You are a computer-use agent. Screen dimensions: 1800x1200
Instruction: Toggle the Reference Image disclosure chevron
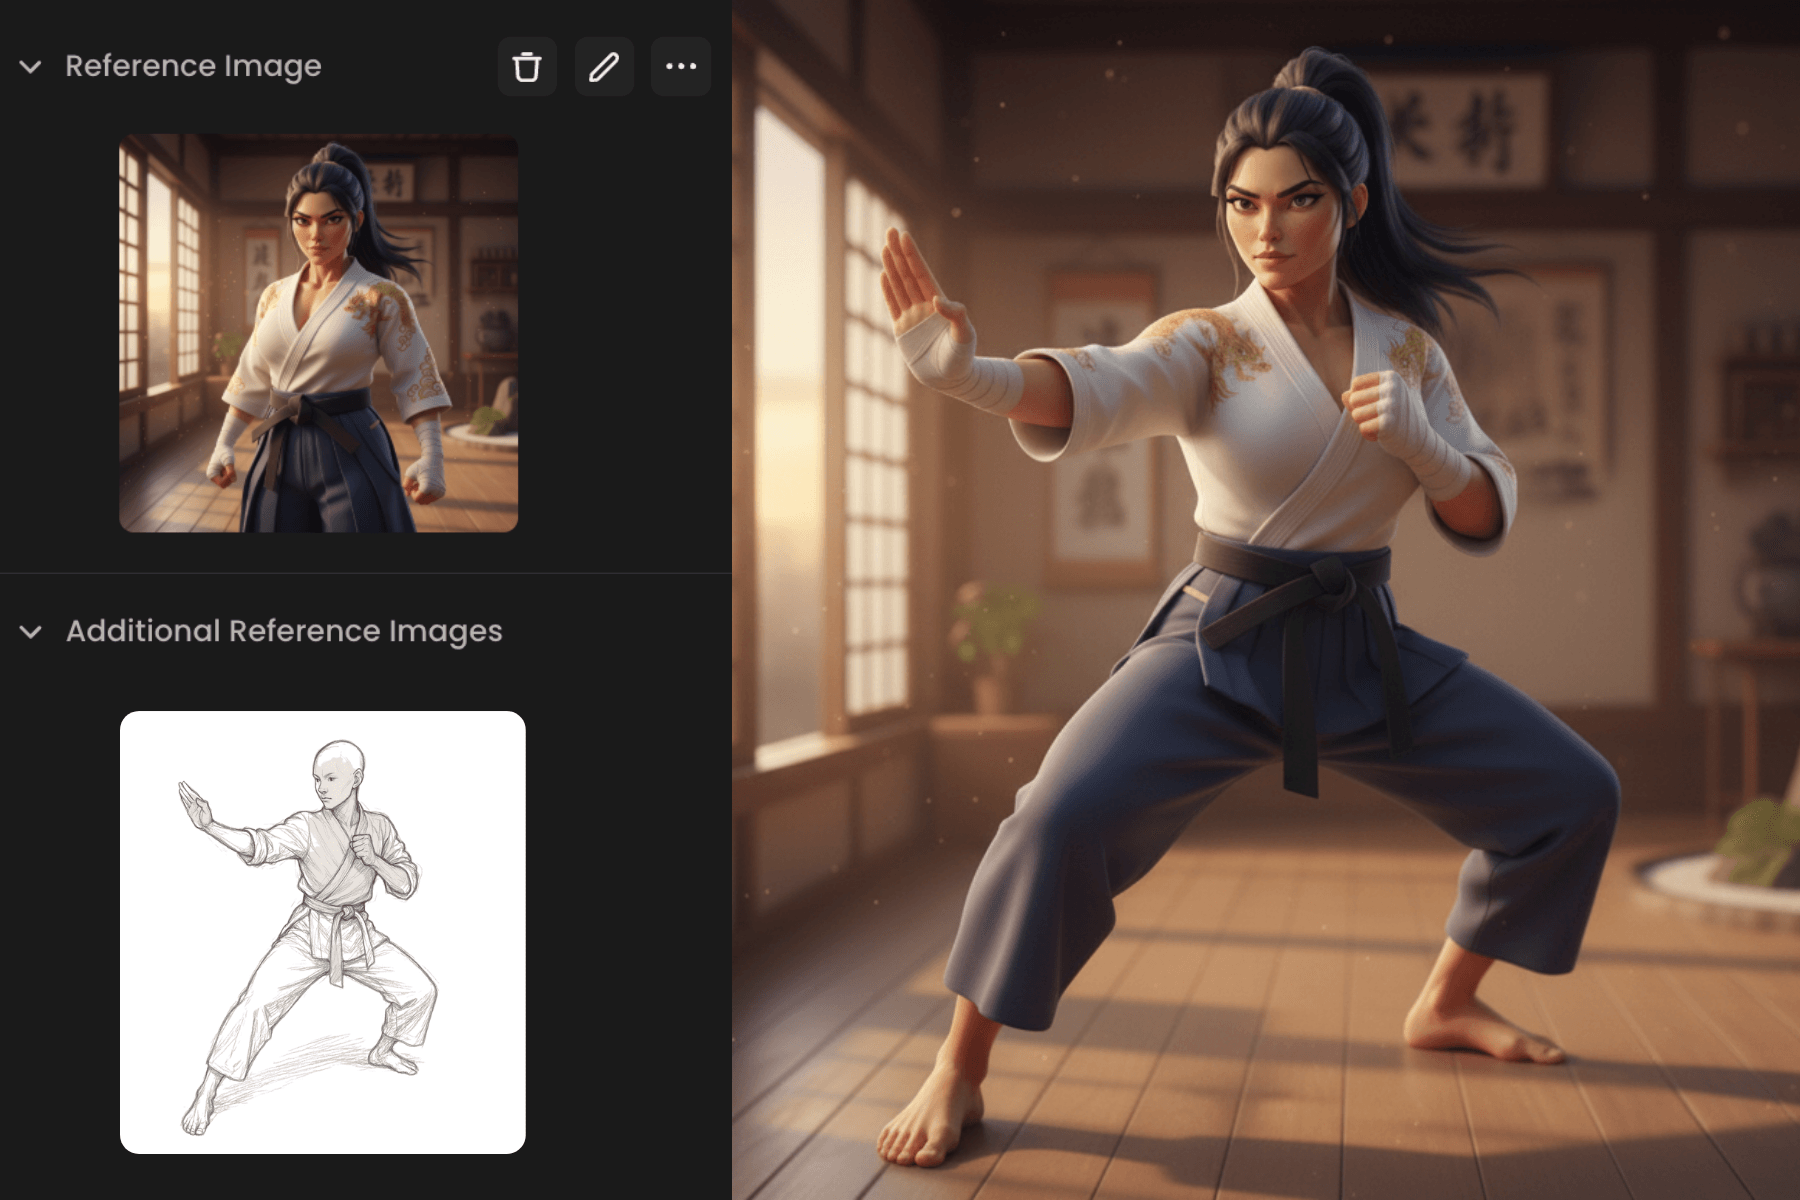click(29, 66)
